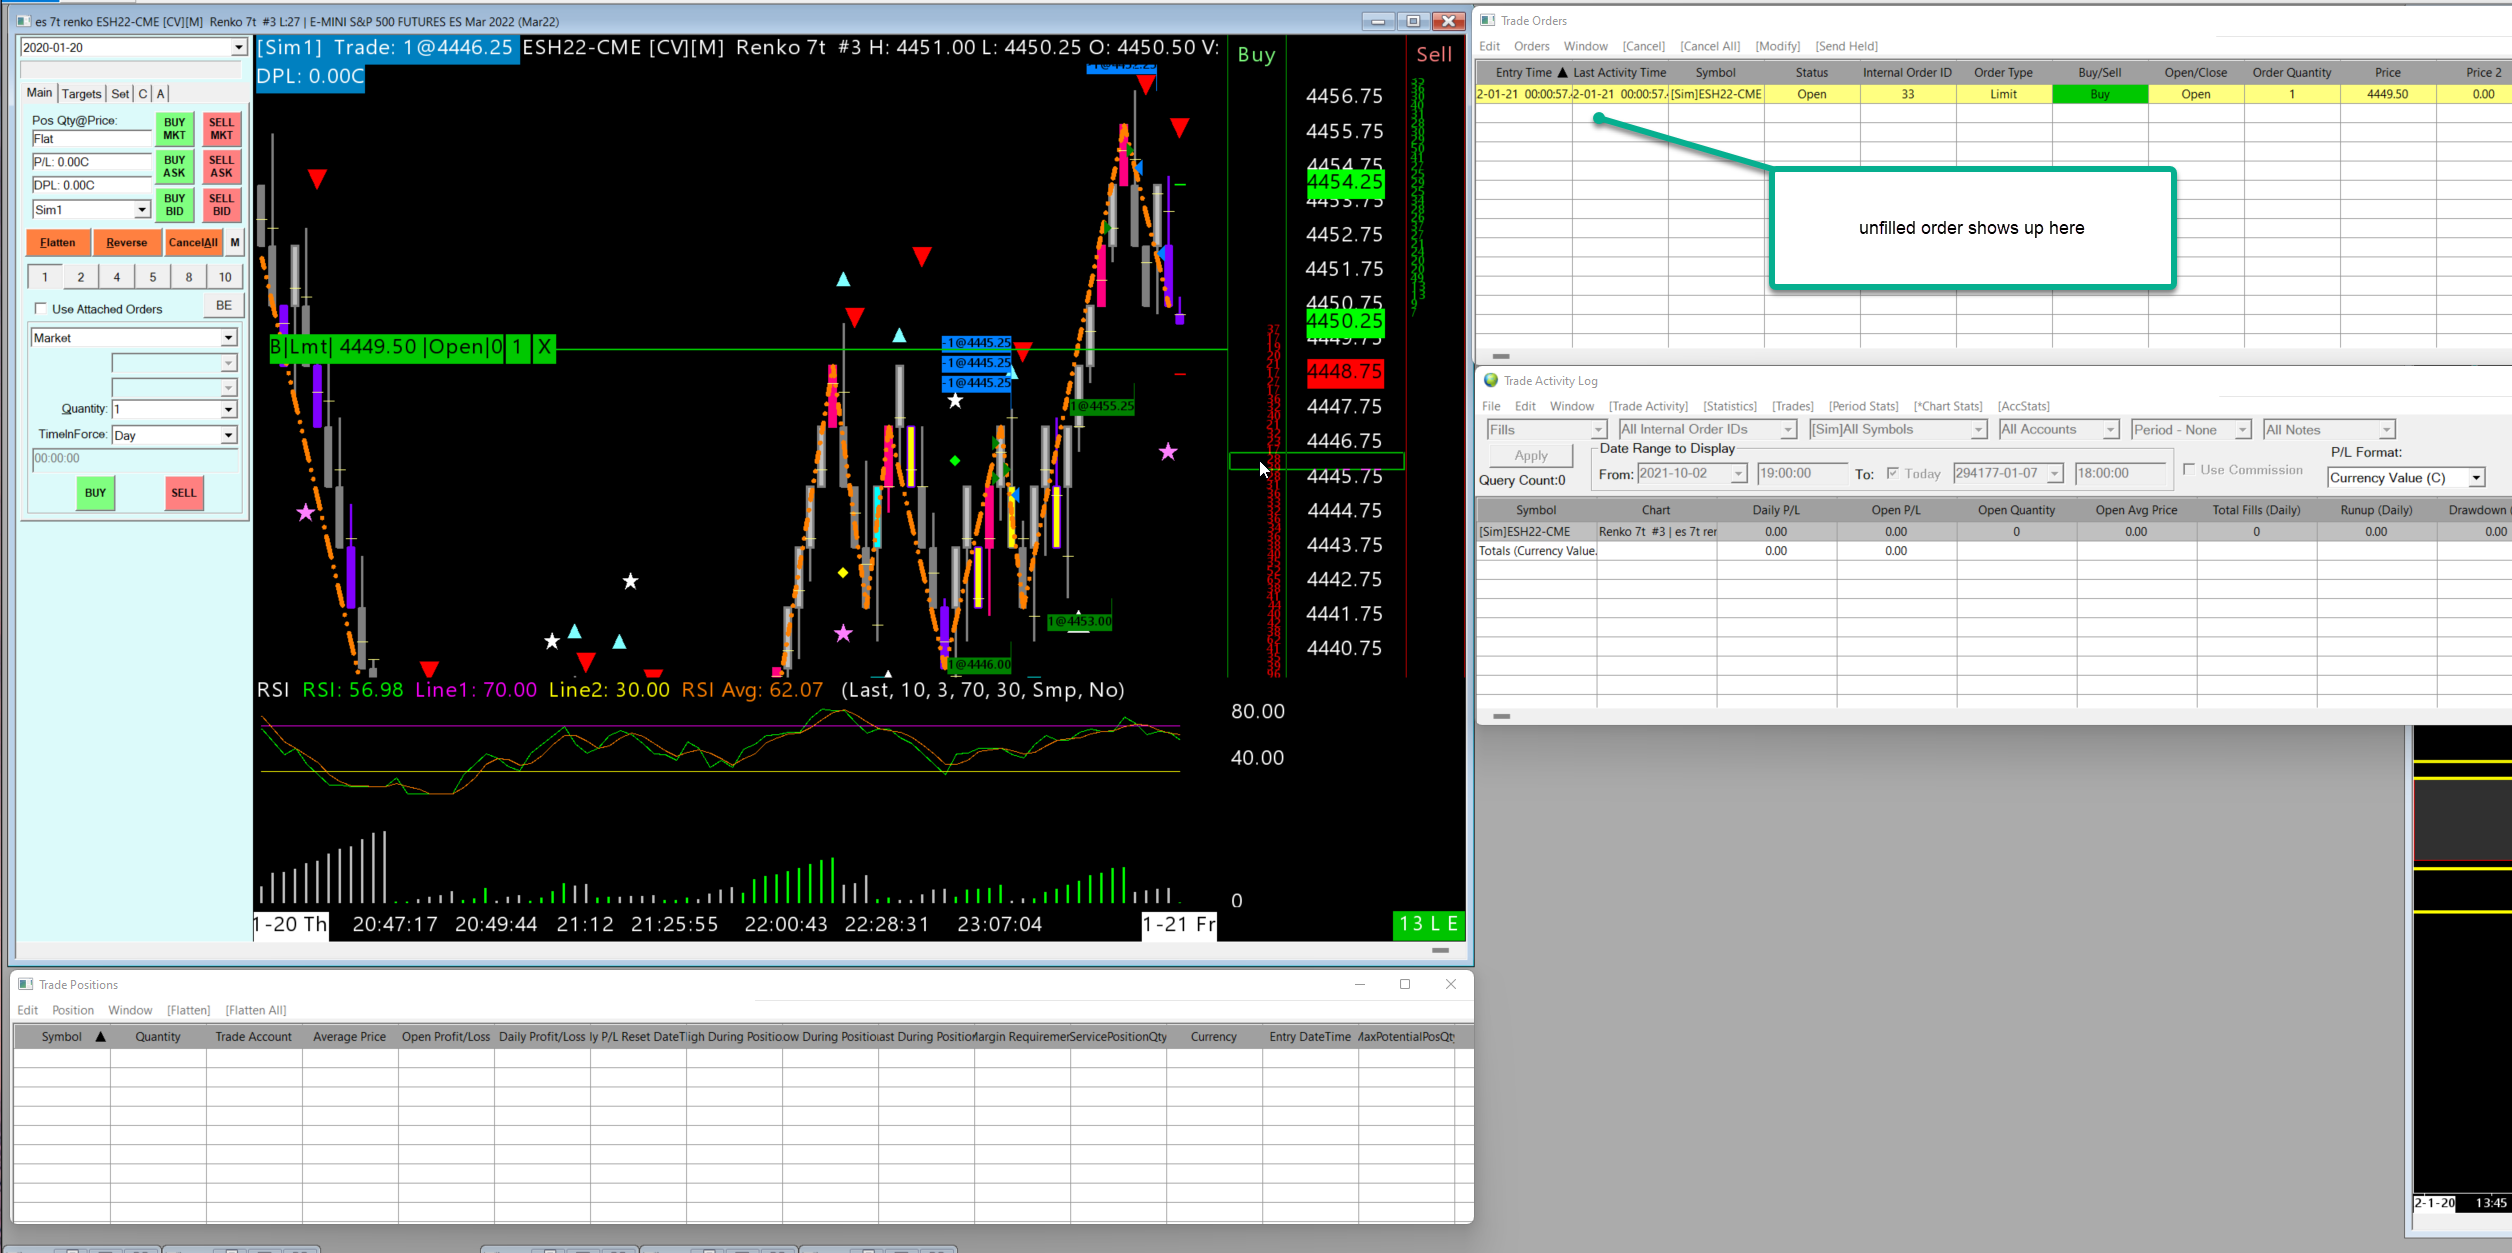The height and width of the screenshot is (1253, 2512).
Task: Open [*Chart Stats] in Activity Log
Action: point(1948,406)
